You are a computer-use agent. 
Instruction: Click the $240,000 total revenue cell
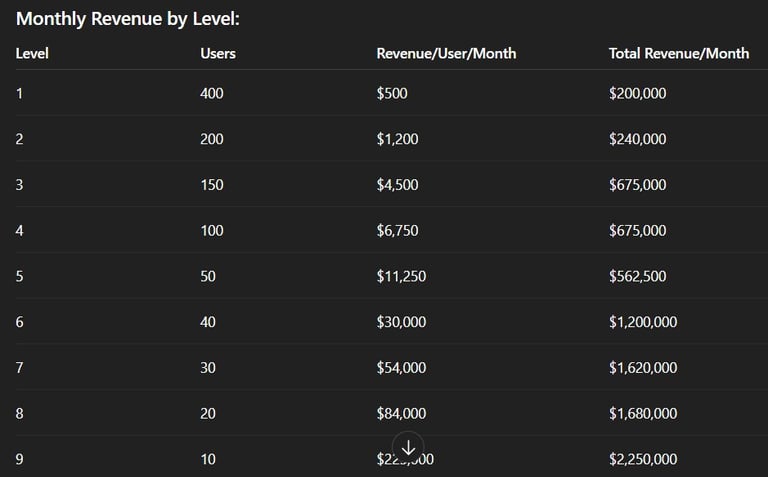pos(637,139)
